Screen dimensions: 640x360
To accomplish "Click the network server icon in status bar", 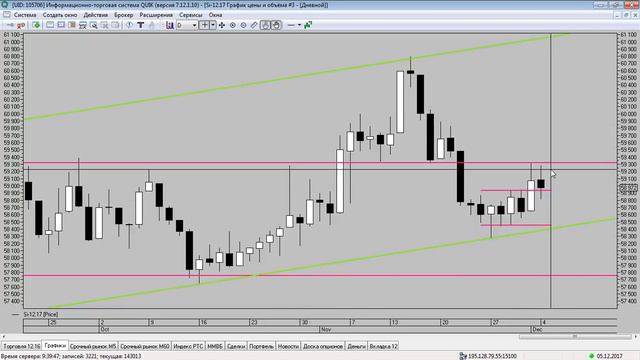I will point(463,356).
